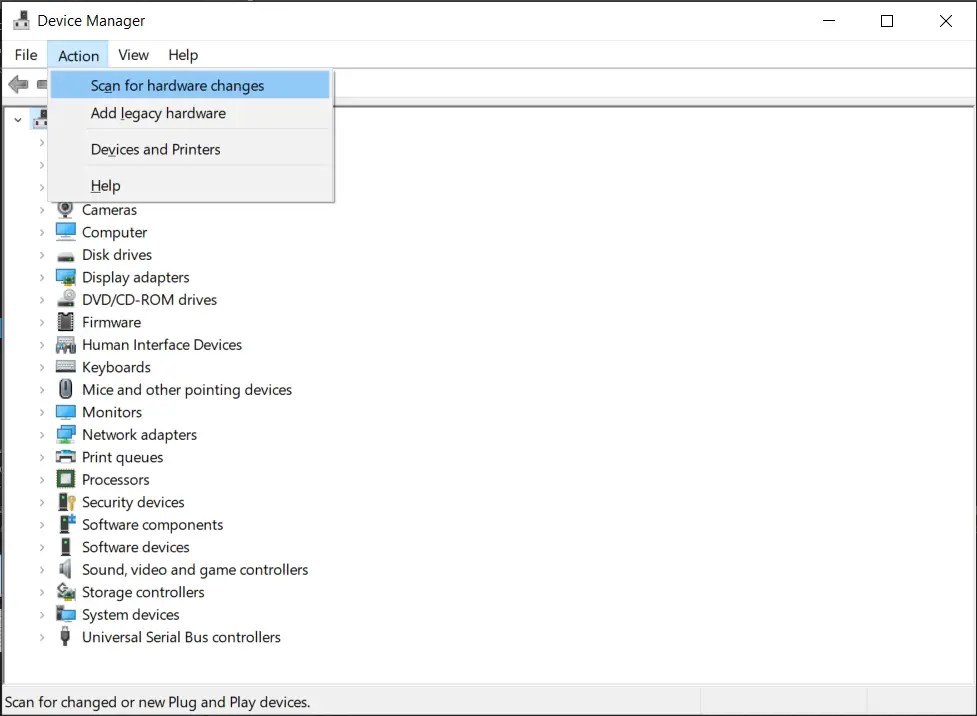The width and height of the screenshot is (977, 716).
Task: Click the Monitors display icon
Action: click(x=64, y=412)
